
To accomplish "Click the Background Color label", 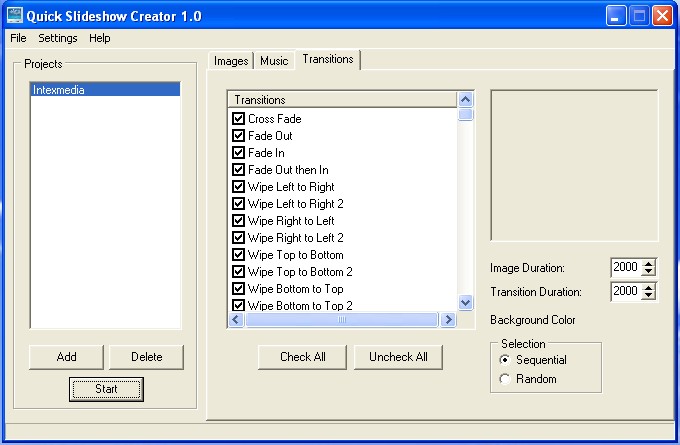I will (533, 320).
